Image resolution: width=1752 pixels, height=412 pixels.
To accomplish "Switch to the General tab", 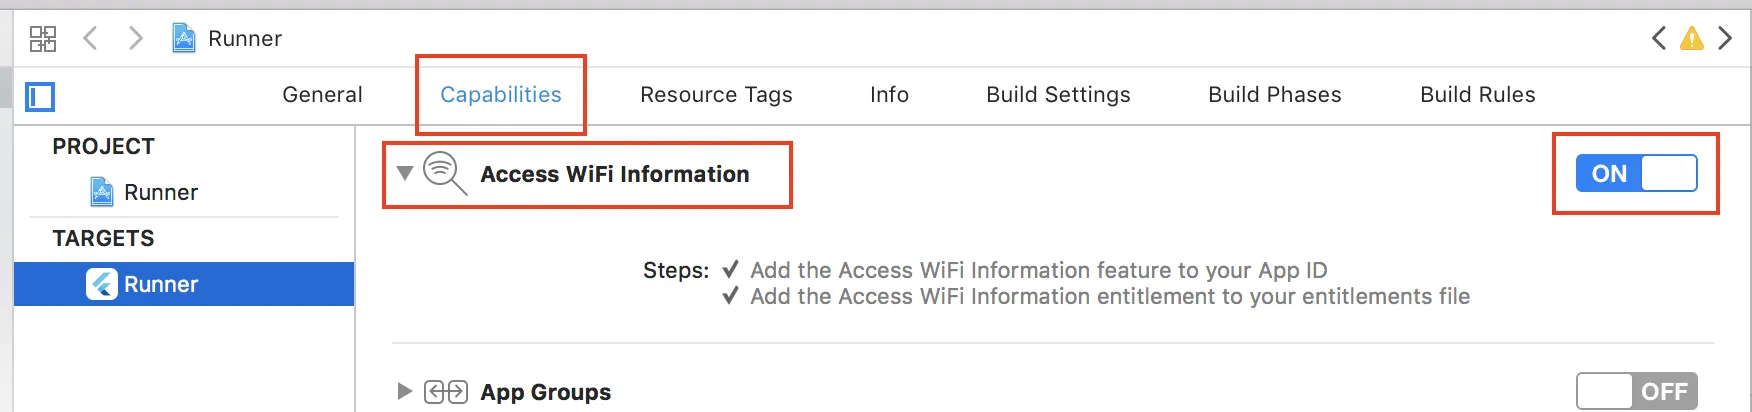I will tap(322, 95).
